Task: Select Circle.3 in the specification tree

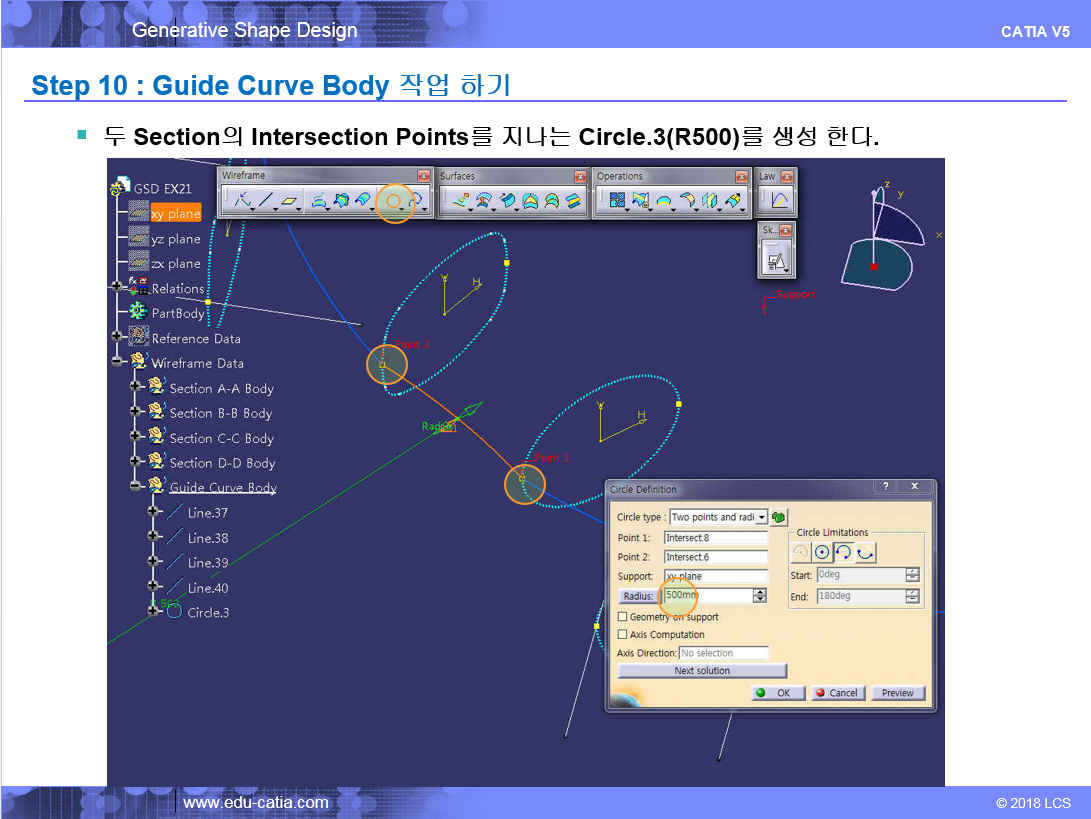Action: tap(207, 612)
